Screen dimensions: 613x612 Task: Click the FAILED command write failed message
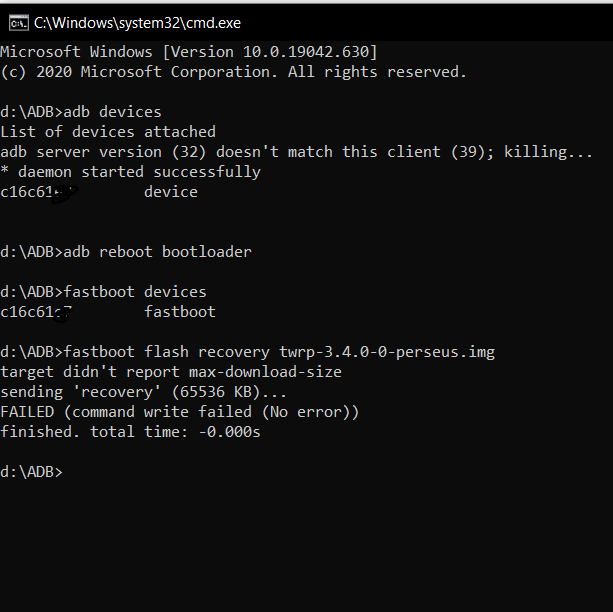pos(179,412)
